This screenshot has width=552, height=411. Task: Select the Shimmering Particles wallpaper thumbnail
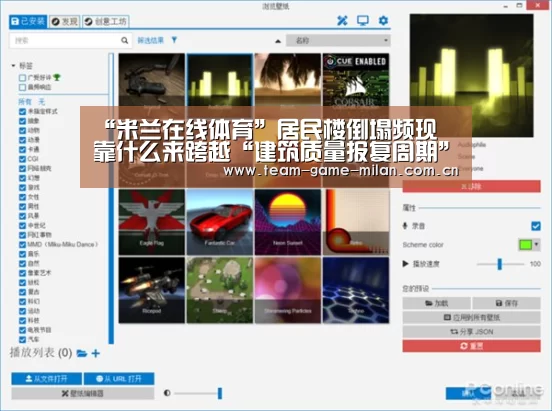(x=288, y=290)
